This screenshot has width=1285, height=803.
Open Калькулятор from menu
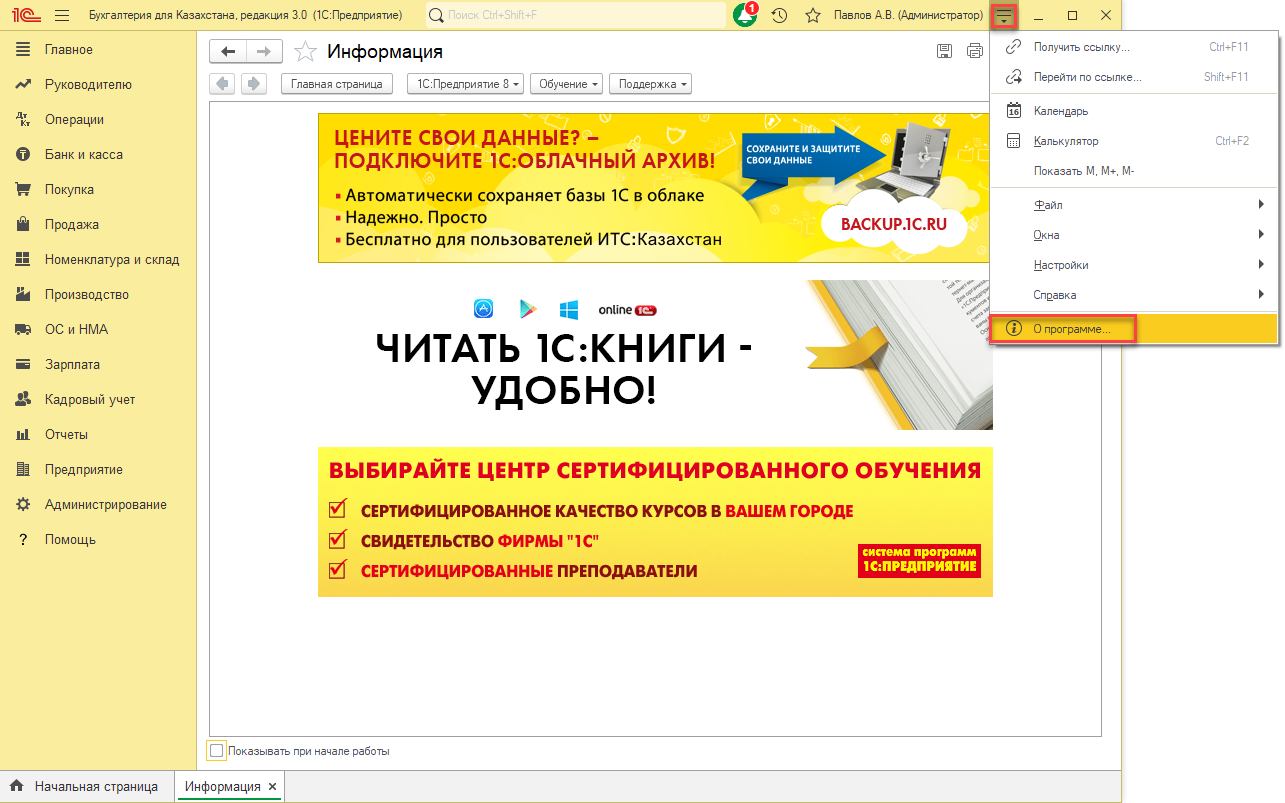tap(1134, 141)
